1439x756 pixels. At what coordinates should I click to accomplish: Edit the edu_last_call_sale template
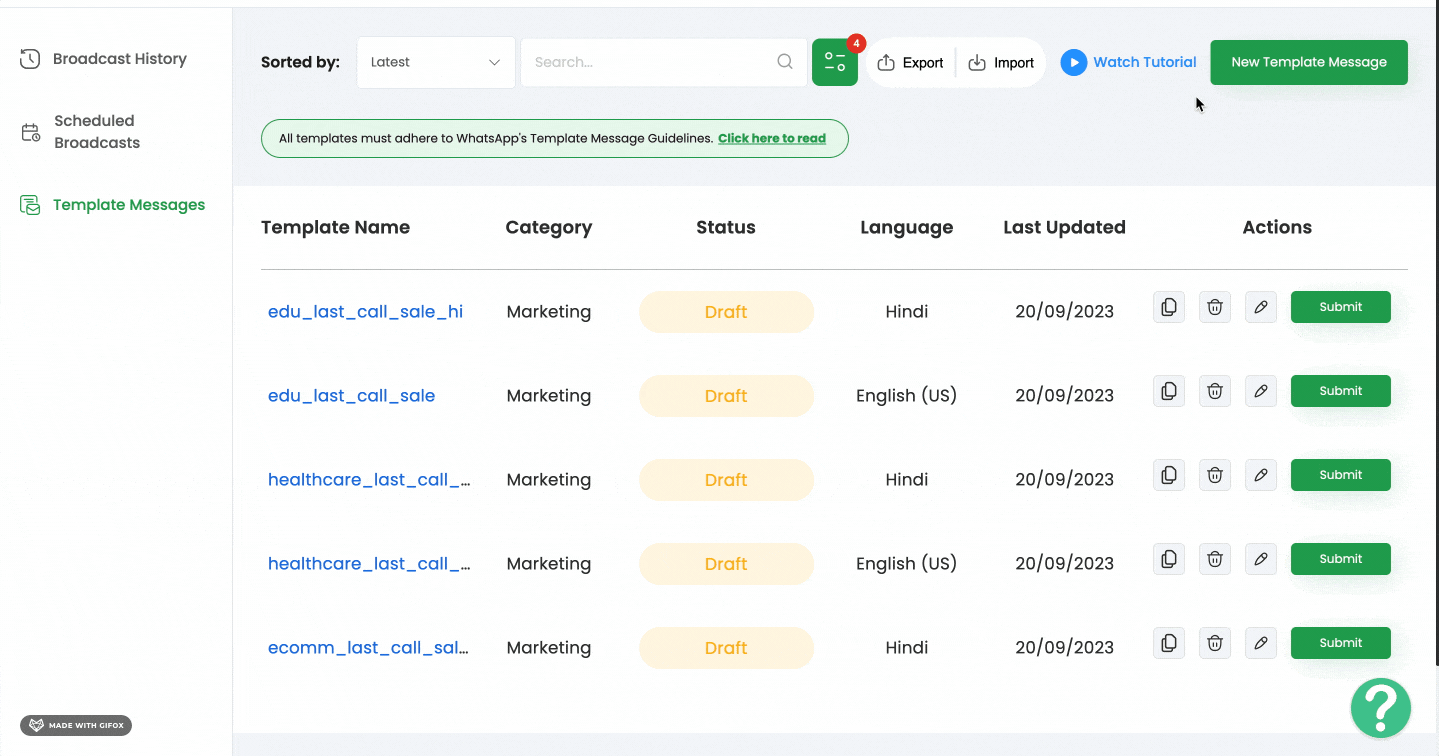[1261, 391]
